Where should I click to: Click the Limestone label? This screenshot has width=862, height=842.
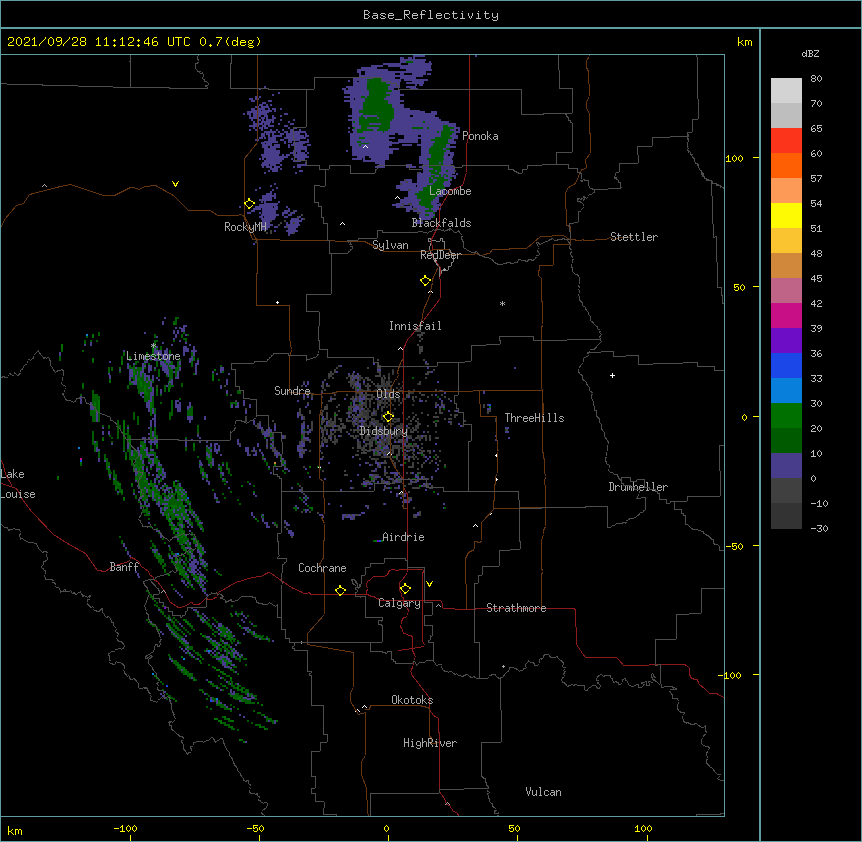tap(153, 356)
